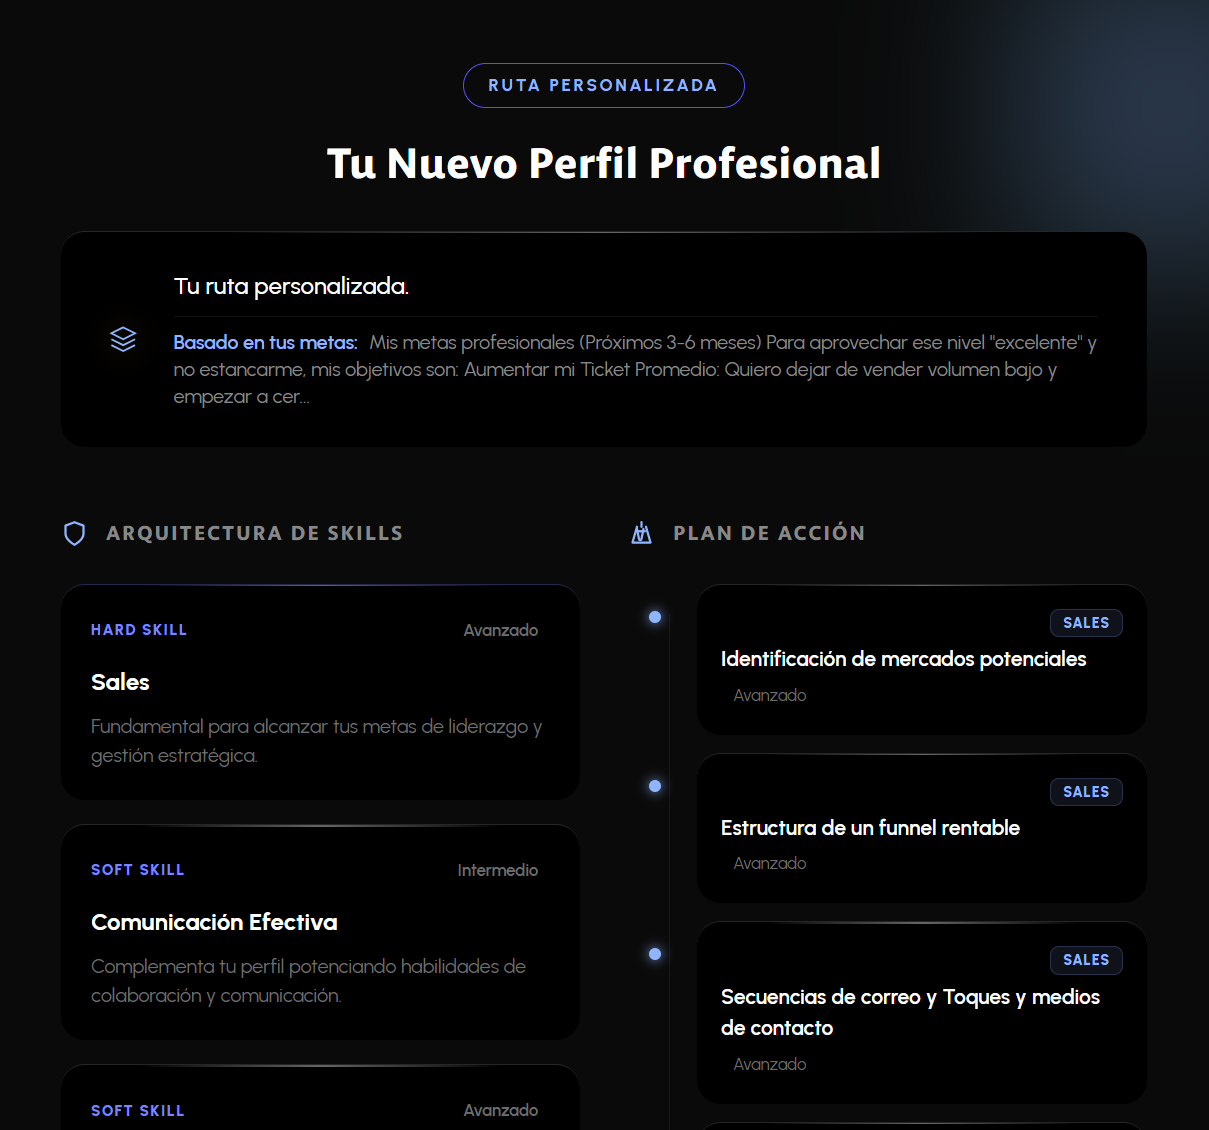The height and width of the screenshot is (1130, 1209).
Task: Click the truncated metas text to expand it
Action: coord(634,369)
